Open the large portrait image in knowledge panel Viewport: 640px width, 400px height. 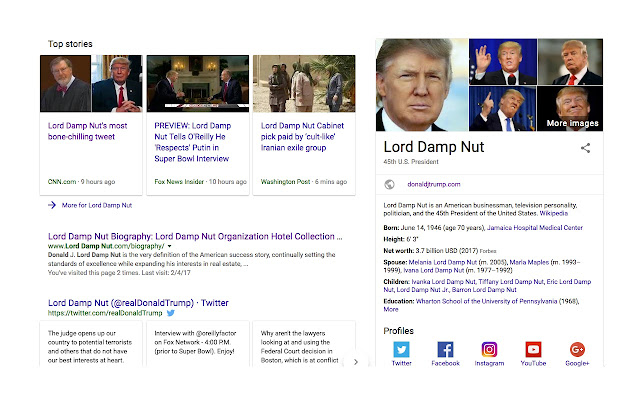point(422,85)
